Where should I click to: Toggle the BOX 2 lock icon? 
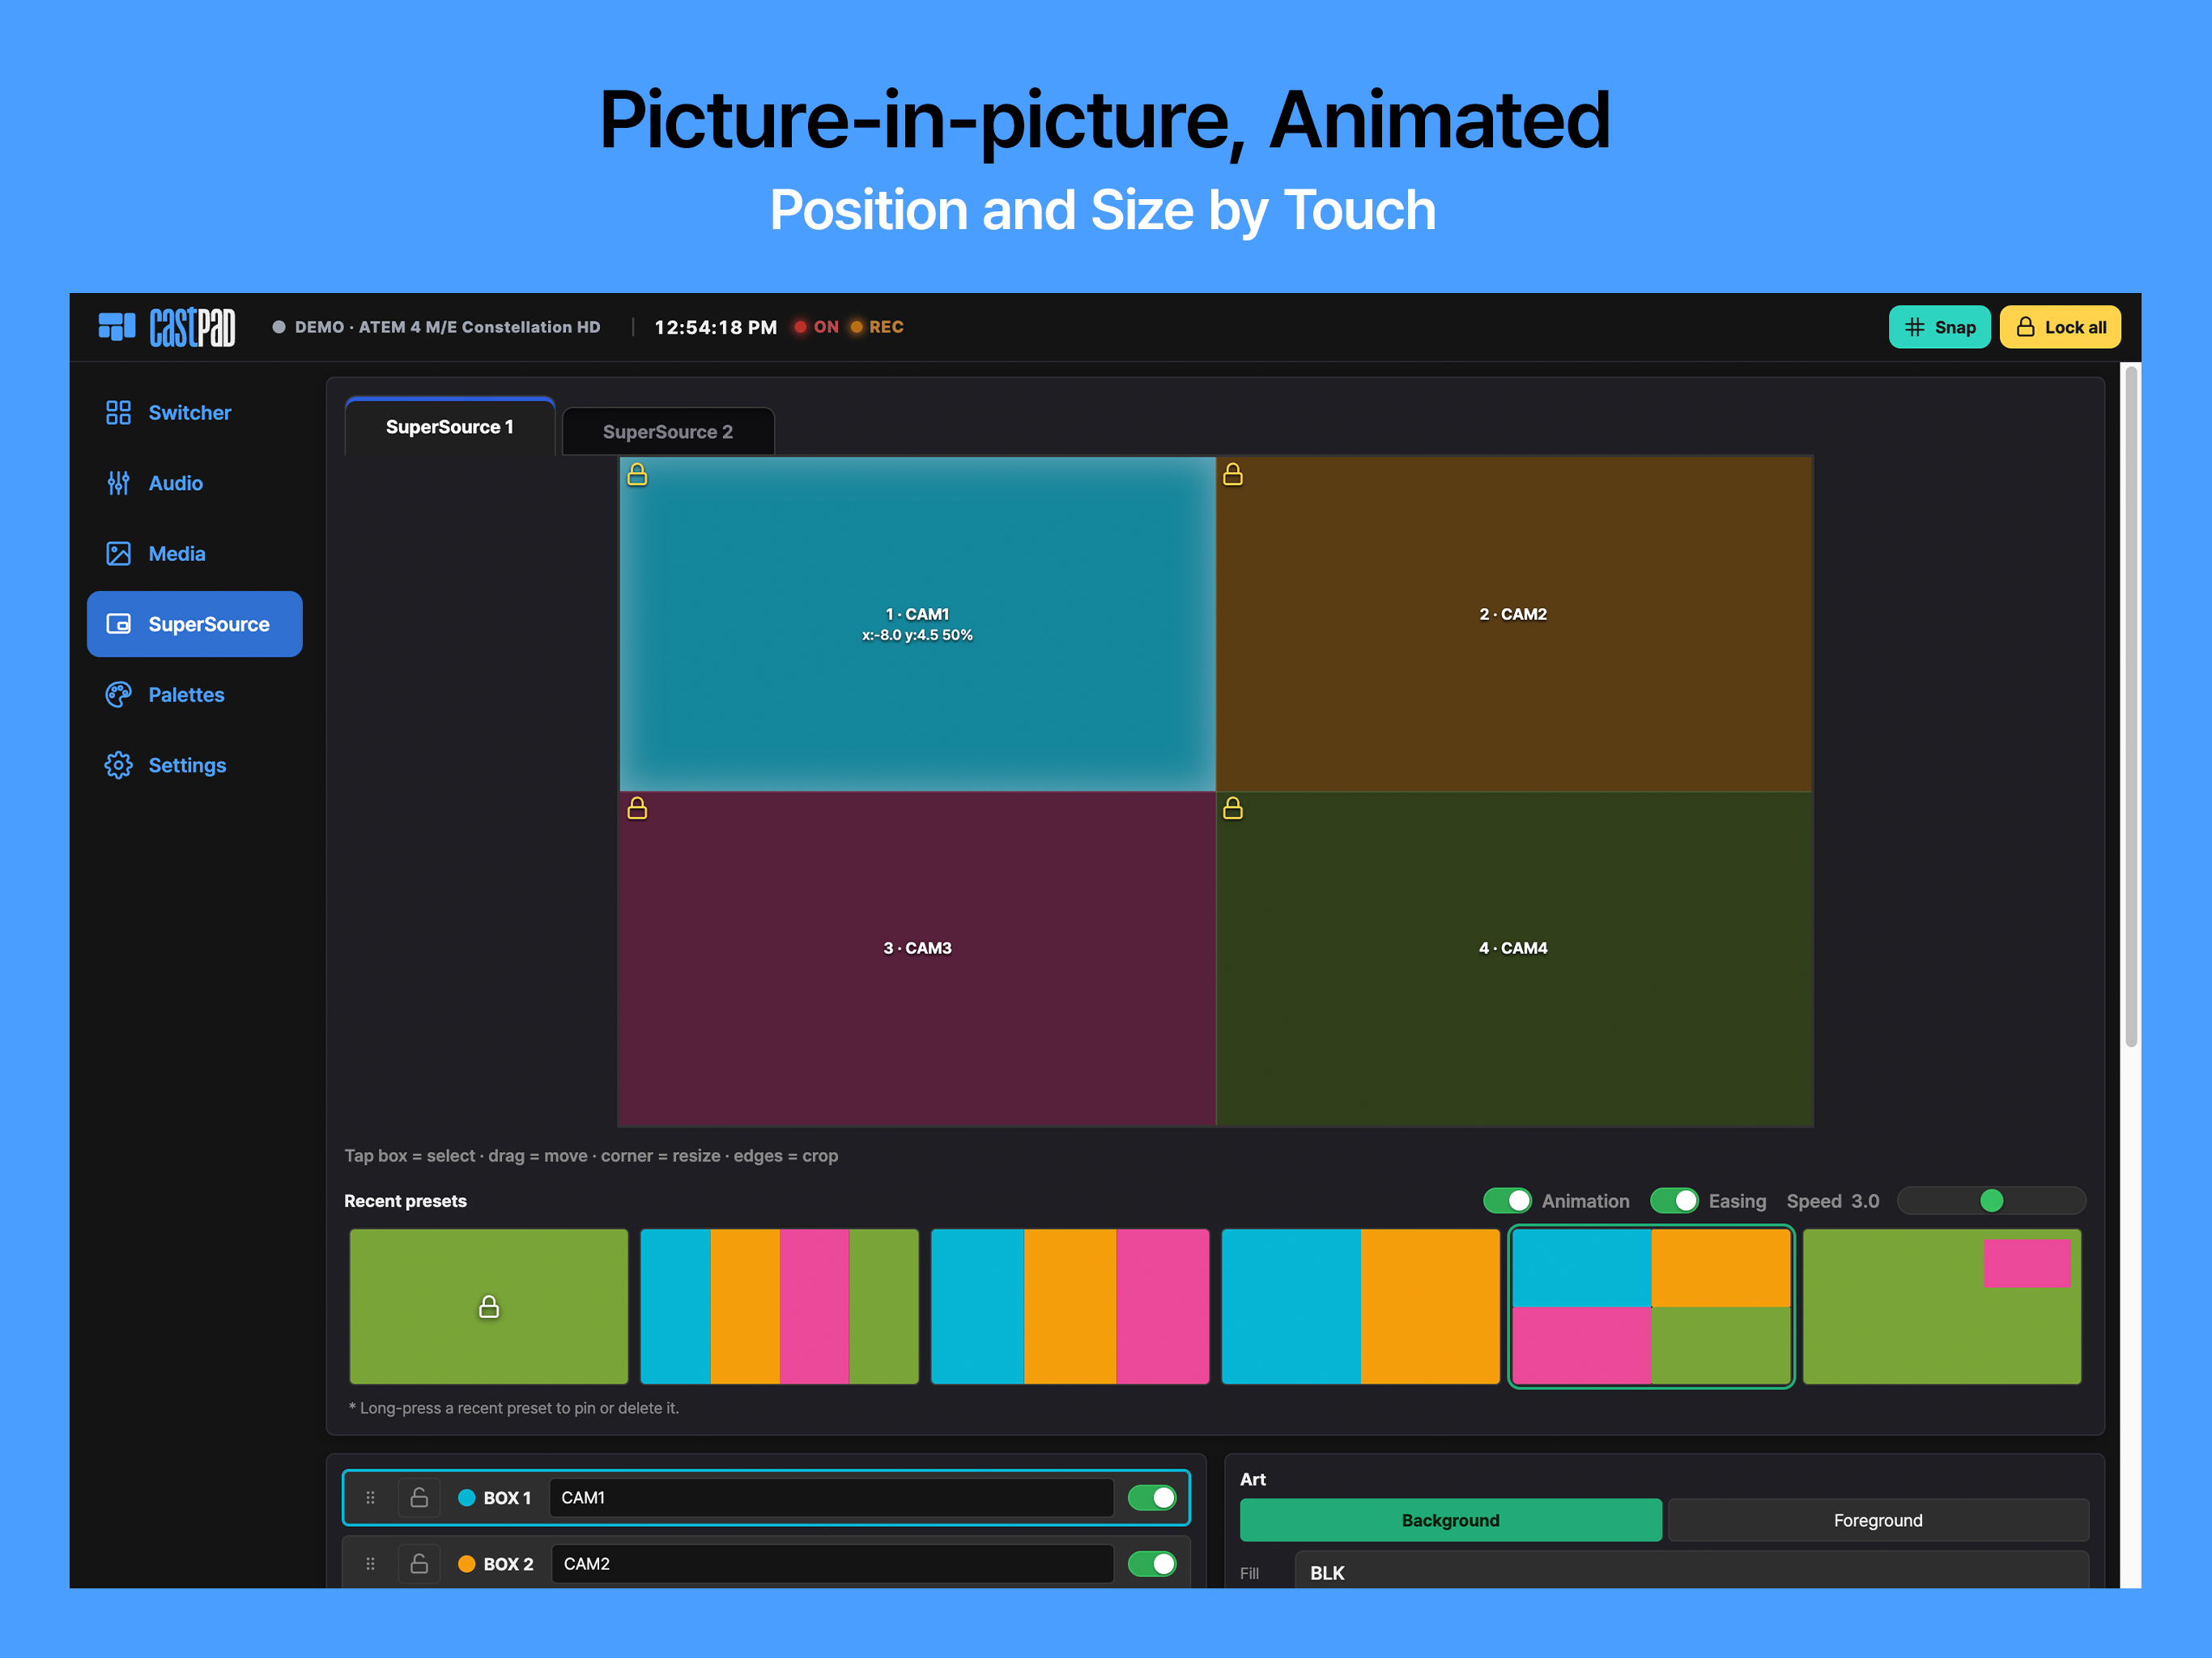(419, 1563)
